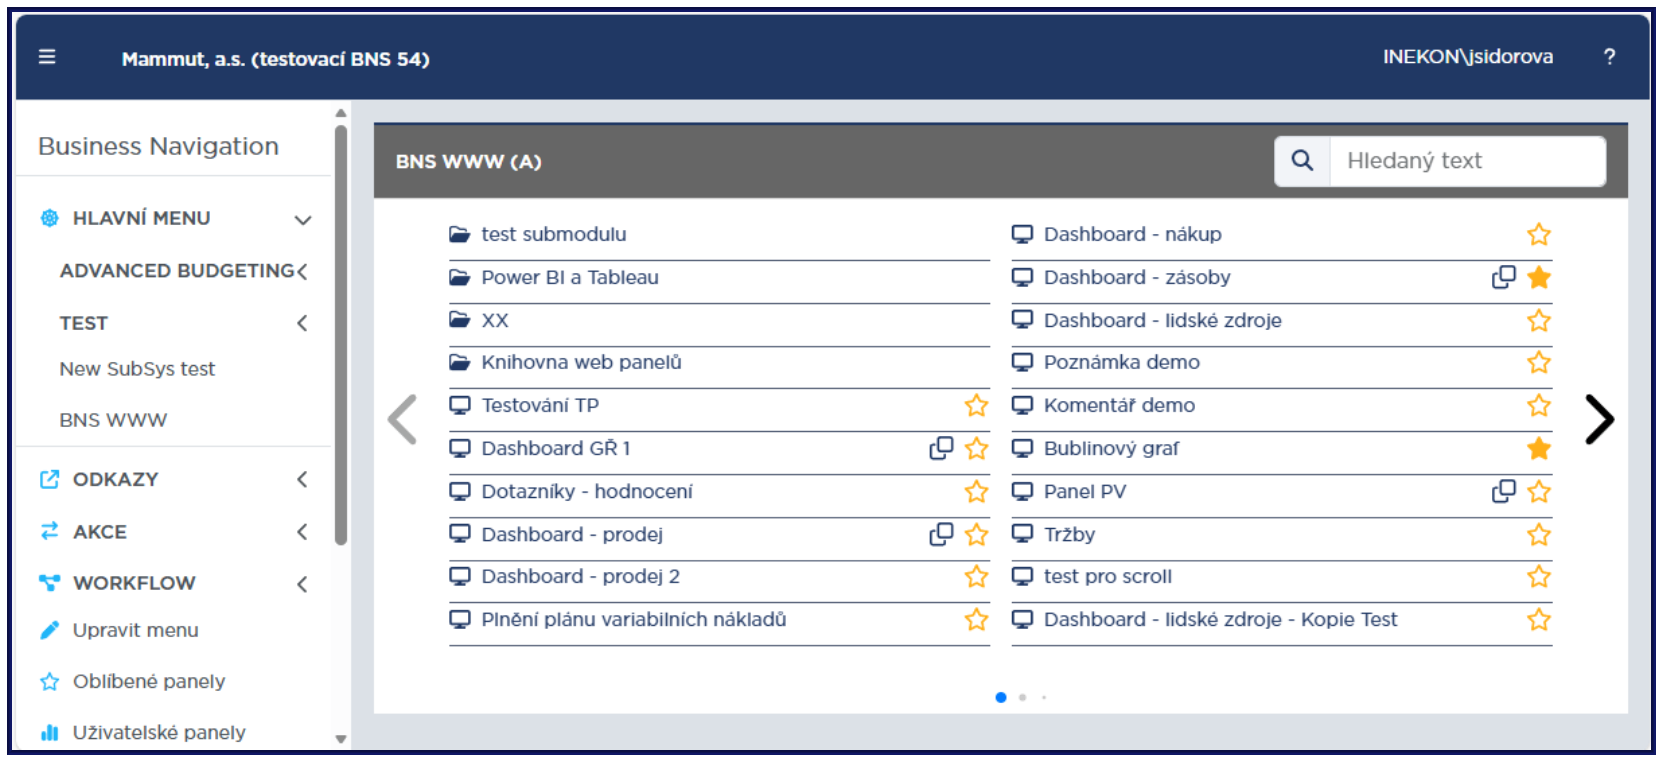The height and width of the screenshot is (758, 1658).
Task: Toggle favorite star for Testování TP
Action: tap(976, 405)
